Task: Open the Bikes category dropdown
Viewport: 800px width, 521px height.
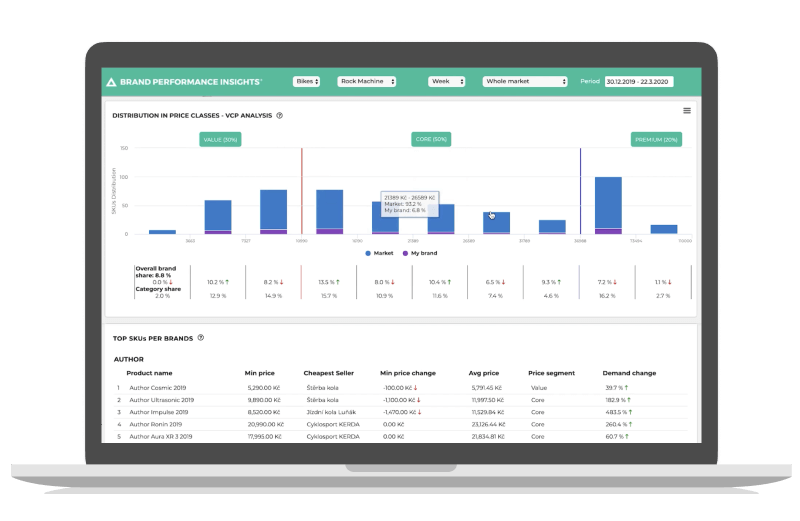Action: [x=306, y=81]
